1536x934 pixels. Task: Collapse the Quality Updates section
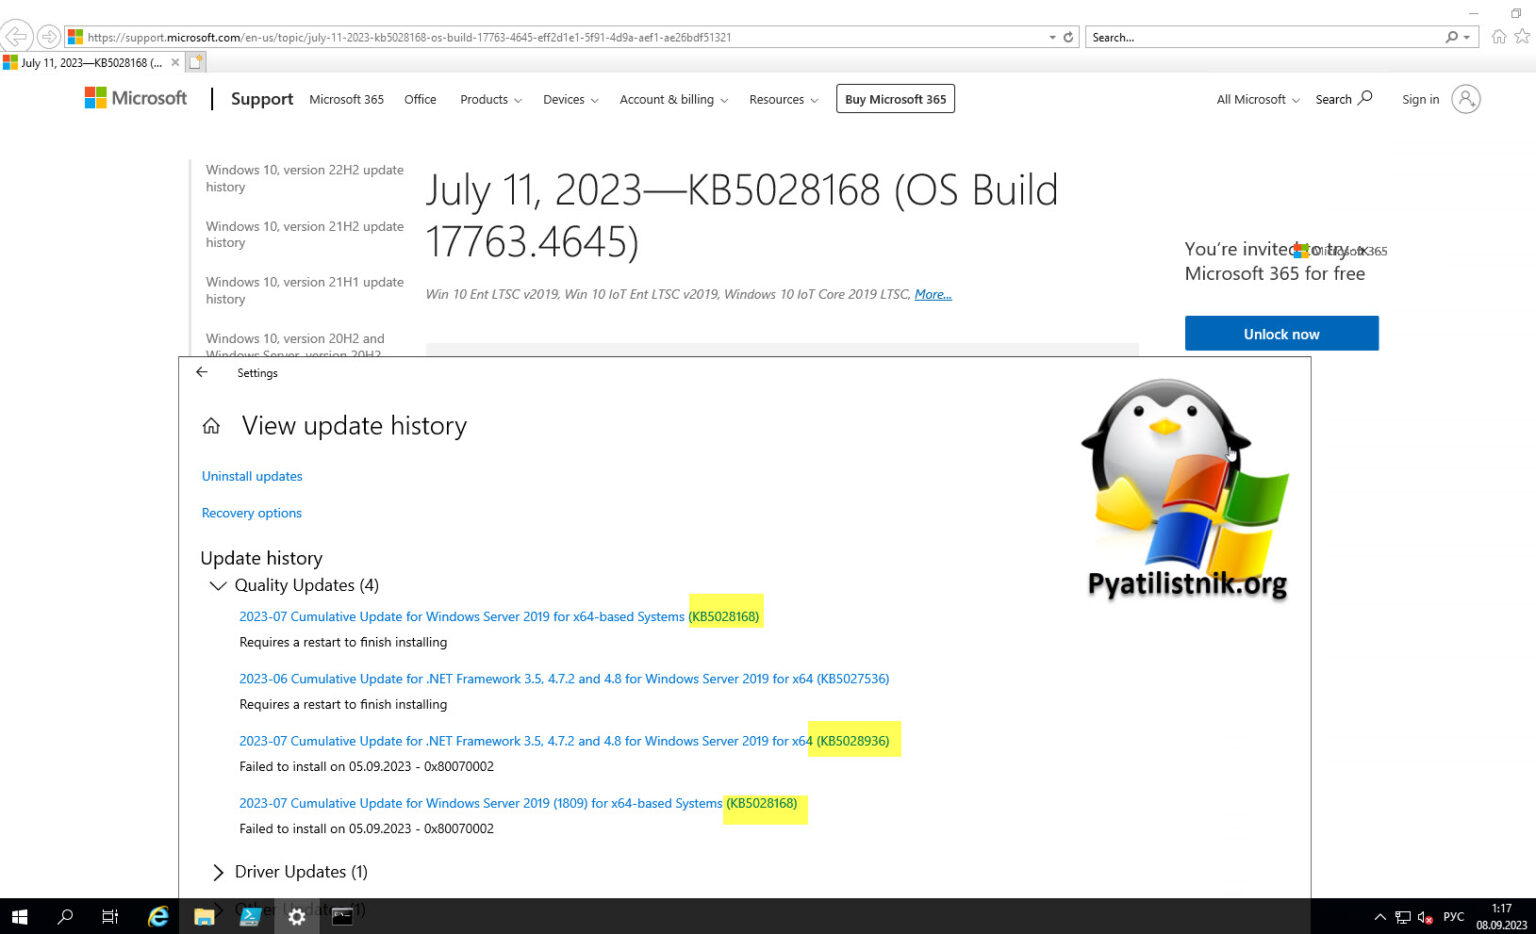pos(217,586)
